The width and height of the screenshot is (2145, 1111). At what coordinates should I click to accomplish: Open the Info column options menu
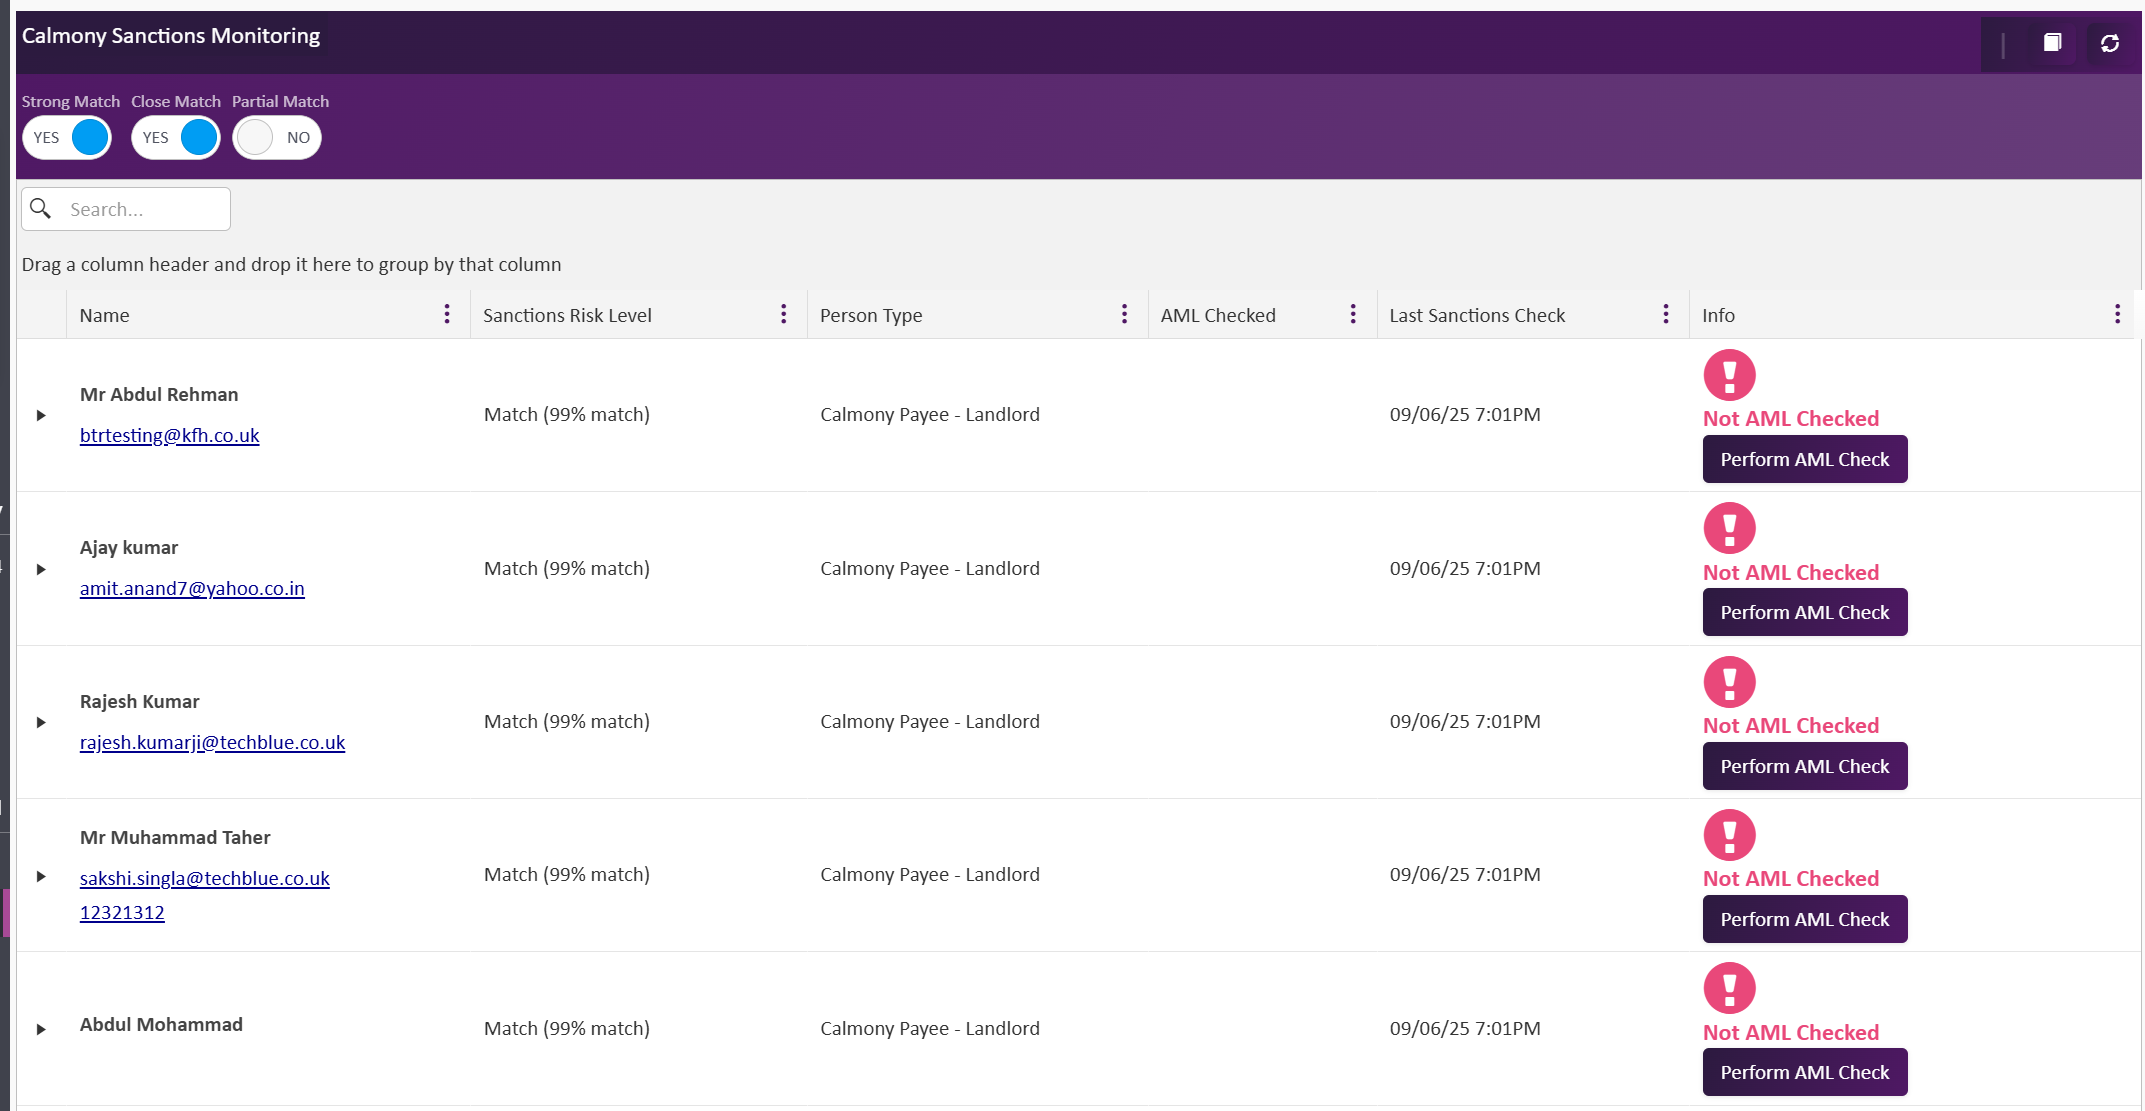pyautogui.click(x=2117, y=313)
